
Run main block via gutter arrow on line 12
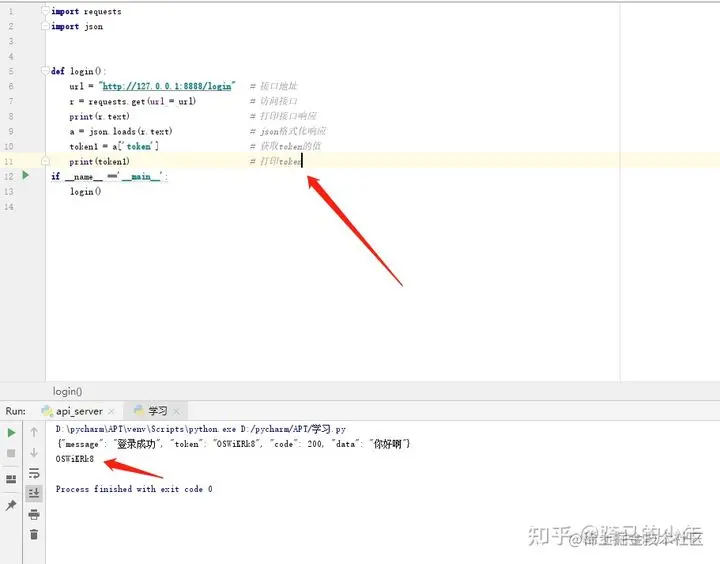coord(26,175)
